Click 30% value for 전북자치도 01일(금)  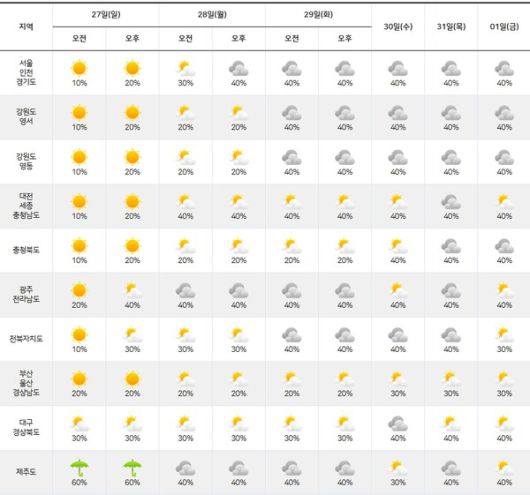[x=504, y=349]
